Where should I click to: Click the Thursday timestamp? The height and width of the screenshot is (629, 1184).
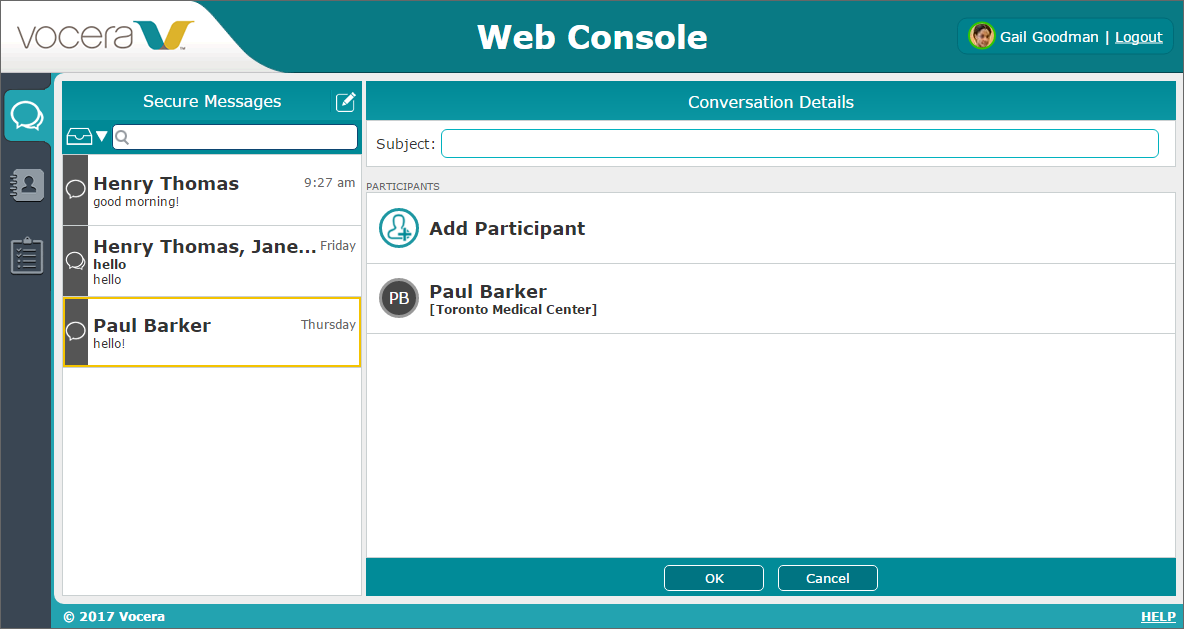click(328, 325)
